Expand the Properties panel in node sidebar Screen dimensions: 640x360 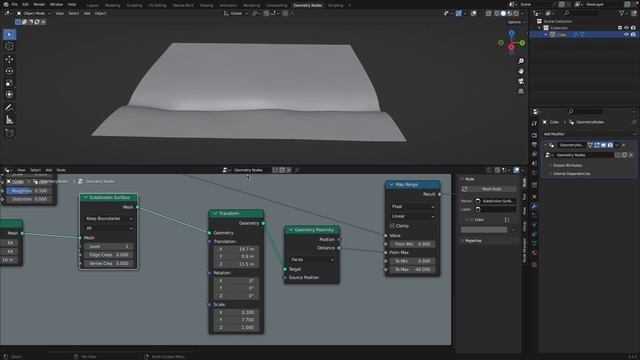pyautogui.click(x=473, y=241)
